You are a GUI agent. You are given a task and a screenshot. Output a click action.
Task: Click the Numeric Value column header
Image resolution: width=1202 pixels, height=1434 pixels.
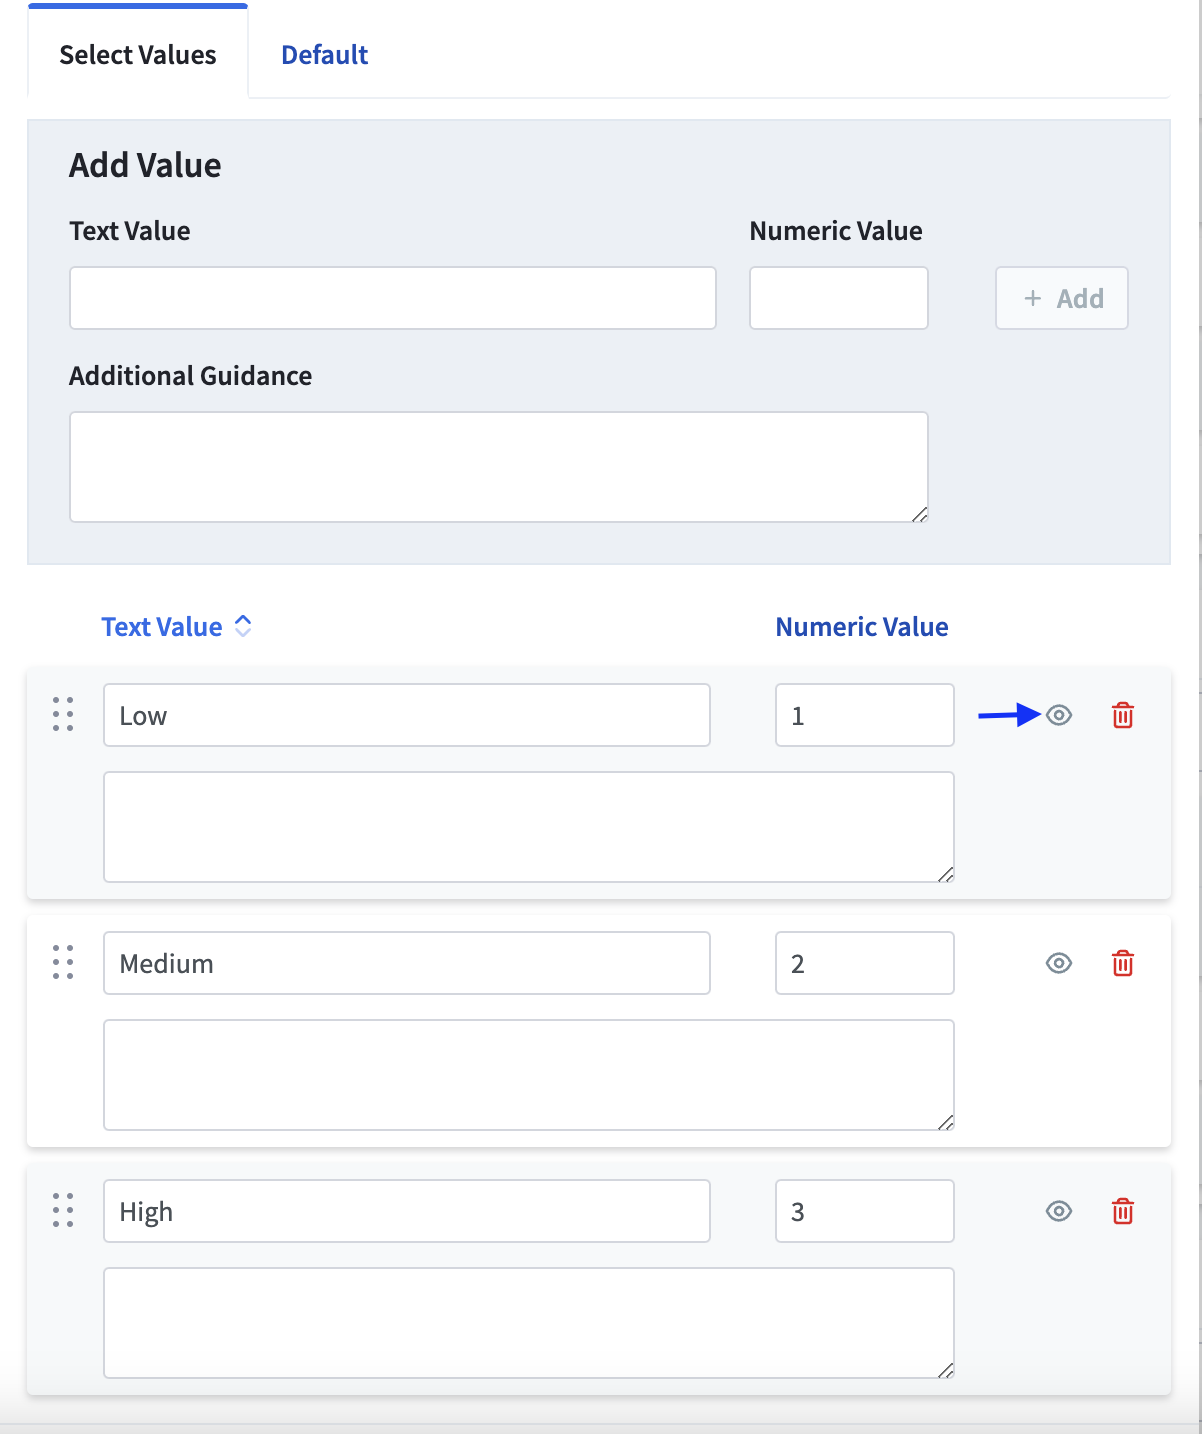click(x=862, y=627)
